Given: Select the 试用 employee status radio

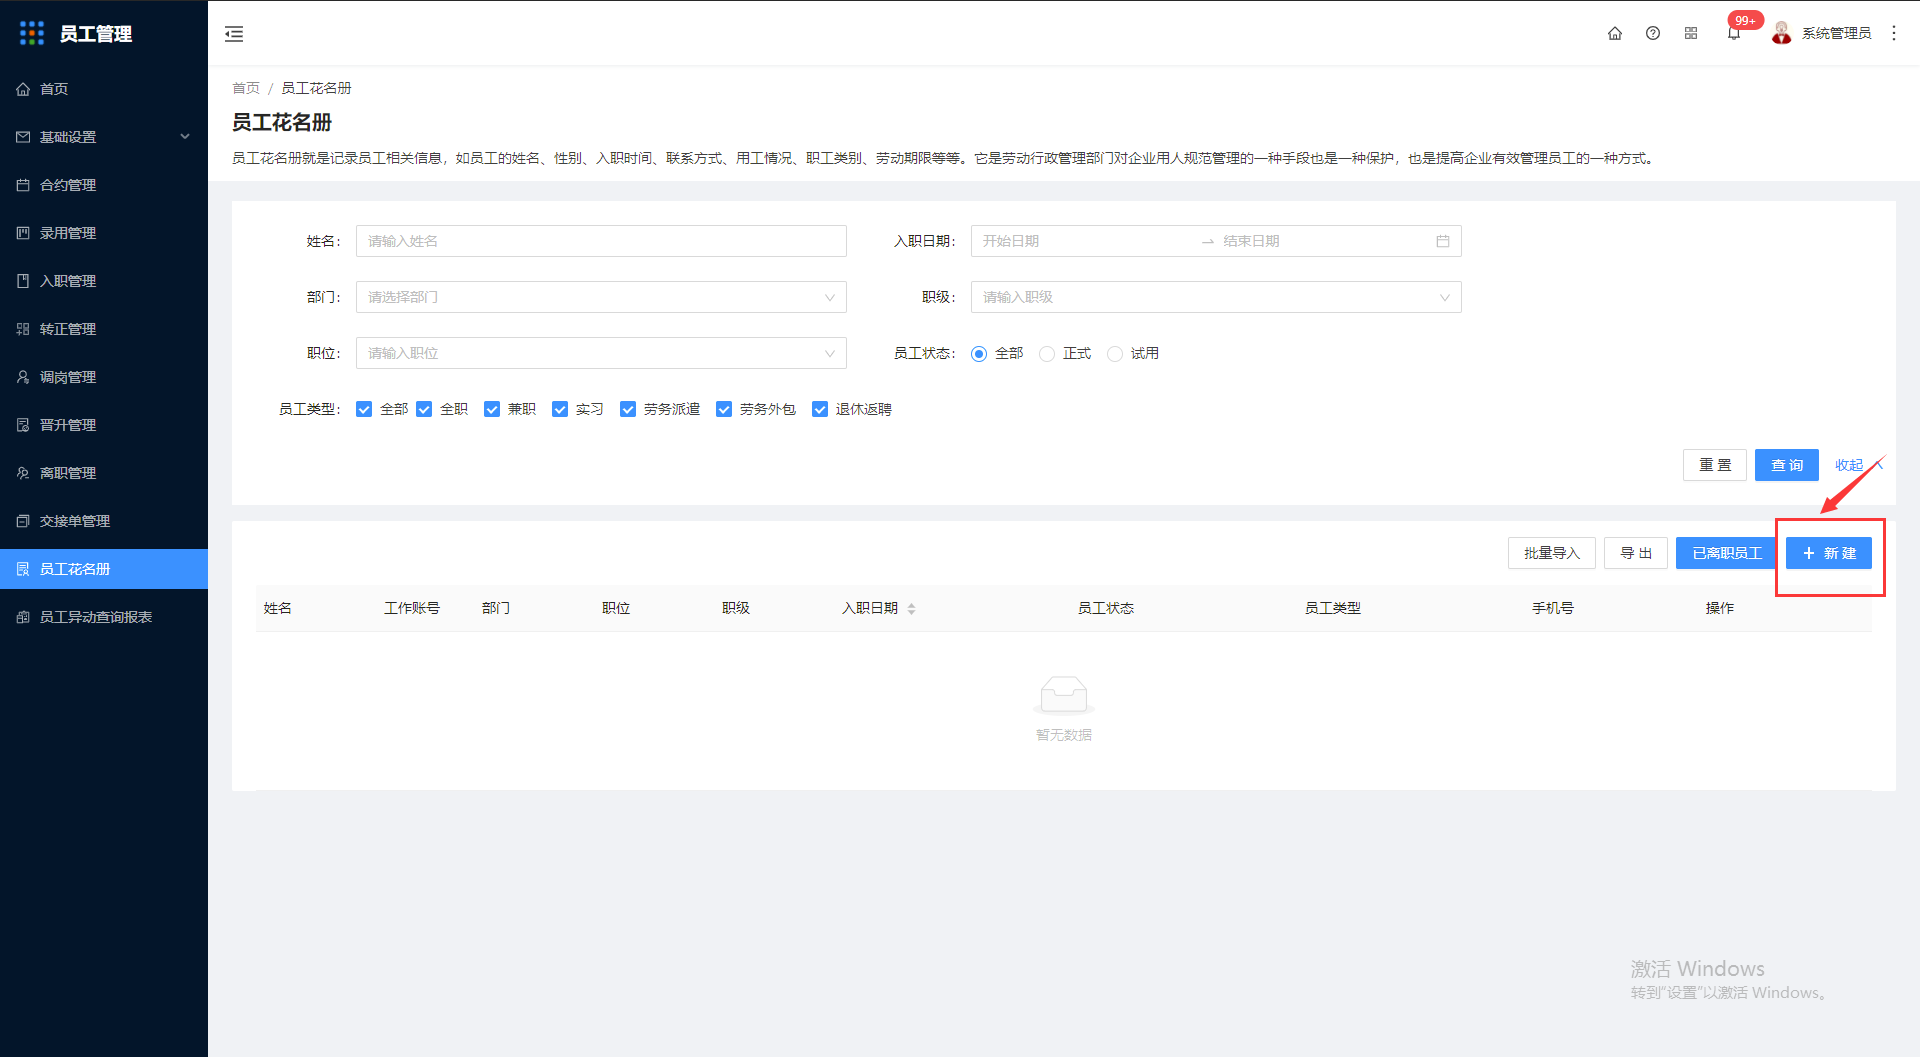Looking at the screenshot, I should pos(1115,354).
